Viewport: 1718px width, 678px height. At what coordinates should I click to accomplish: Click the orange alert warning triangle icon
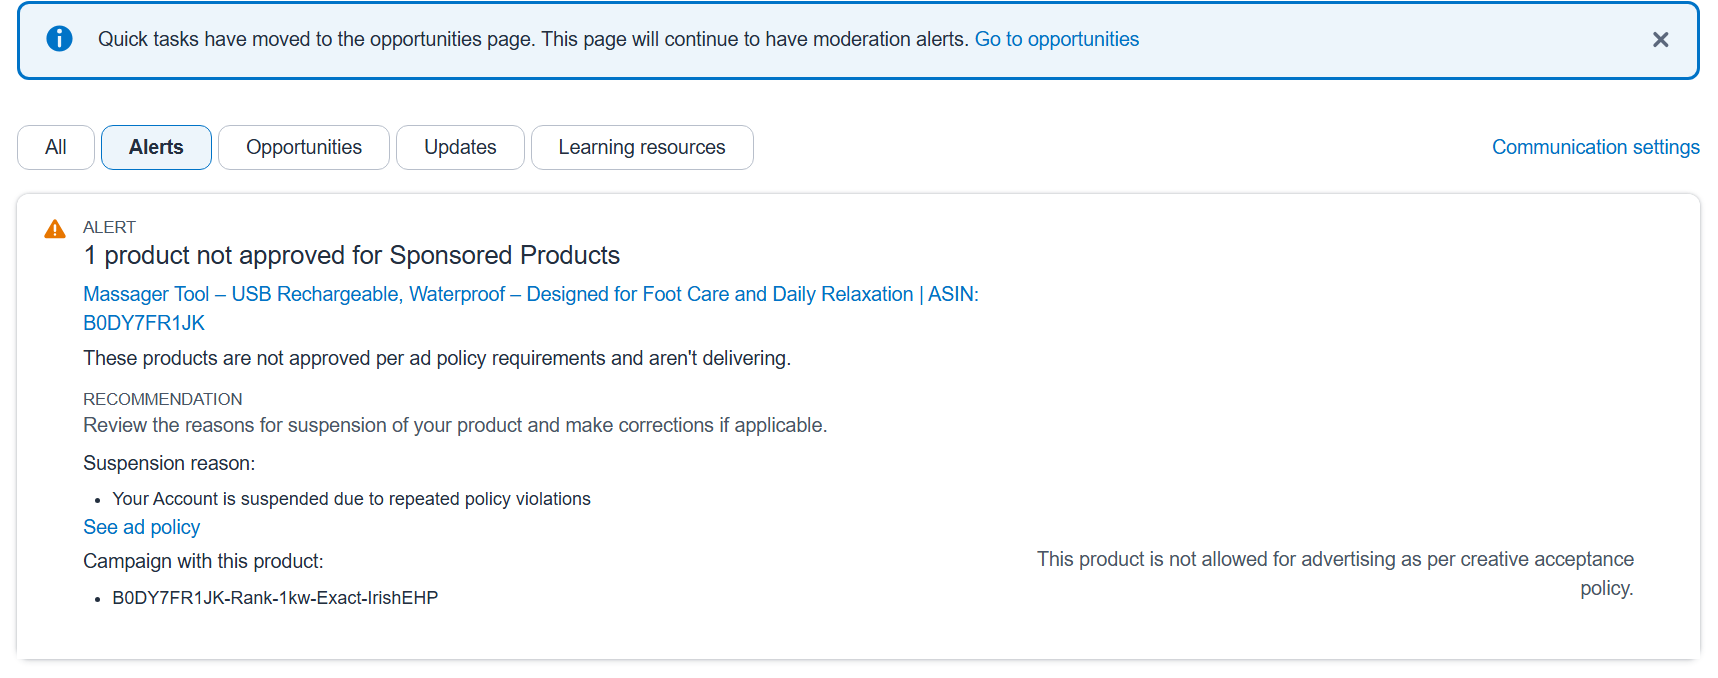pyautogui.click(x=55, y=229)
